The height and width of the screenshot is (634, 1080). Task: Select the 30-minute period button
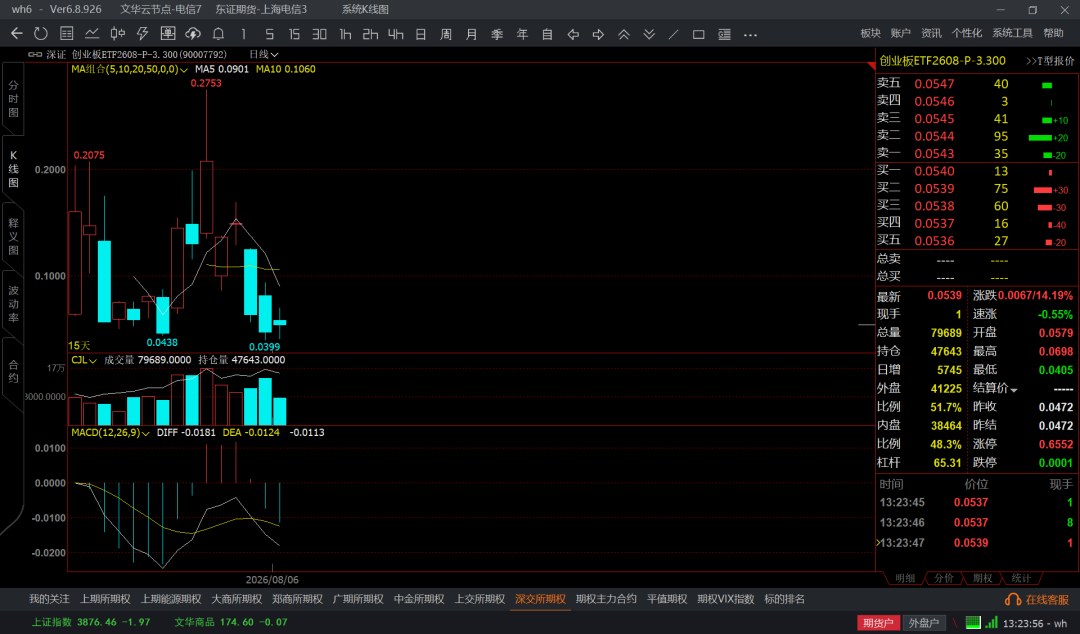pos(319,34)
